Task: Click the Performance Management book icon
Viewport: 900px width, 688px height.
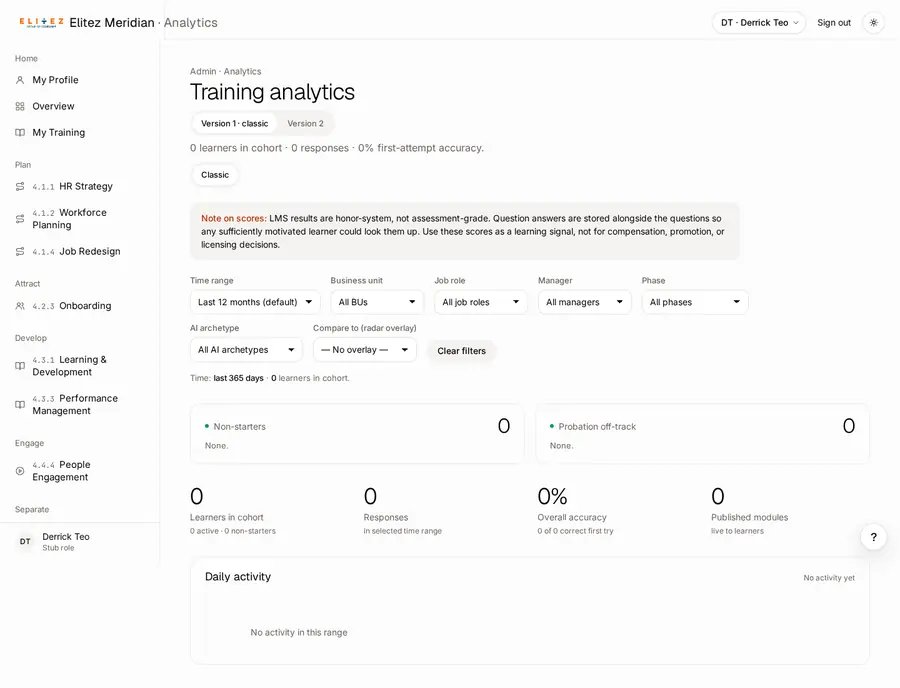Action: (20, 405)
